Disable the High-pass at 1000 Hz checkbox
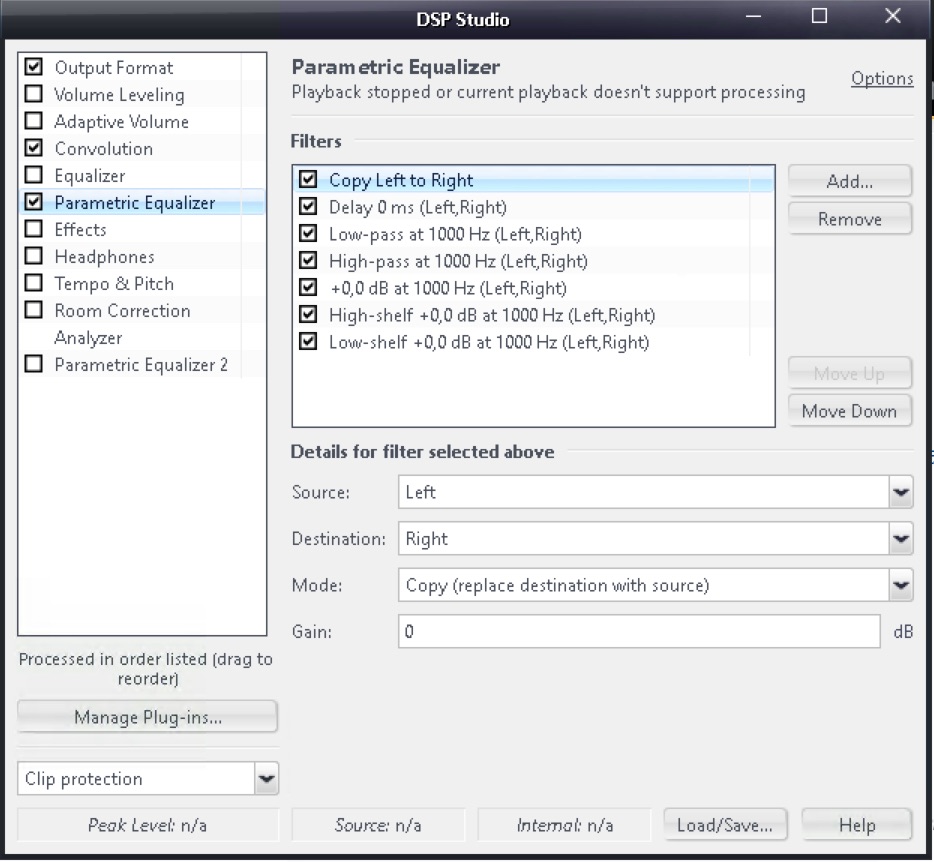This screenshot has height=862, width=934. tap(308, 260)
